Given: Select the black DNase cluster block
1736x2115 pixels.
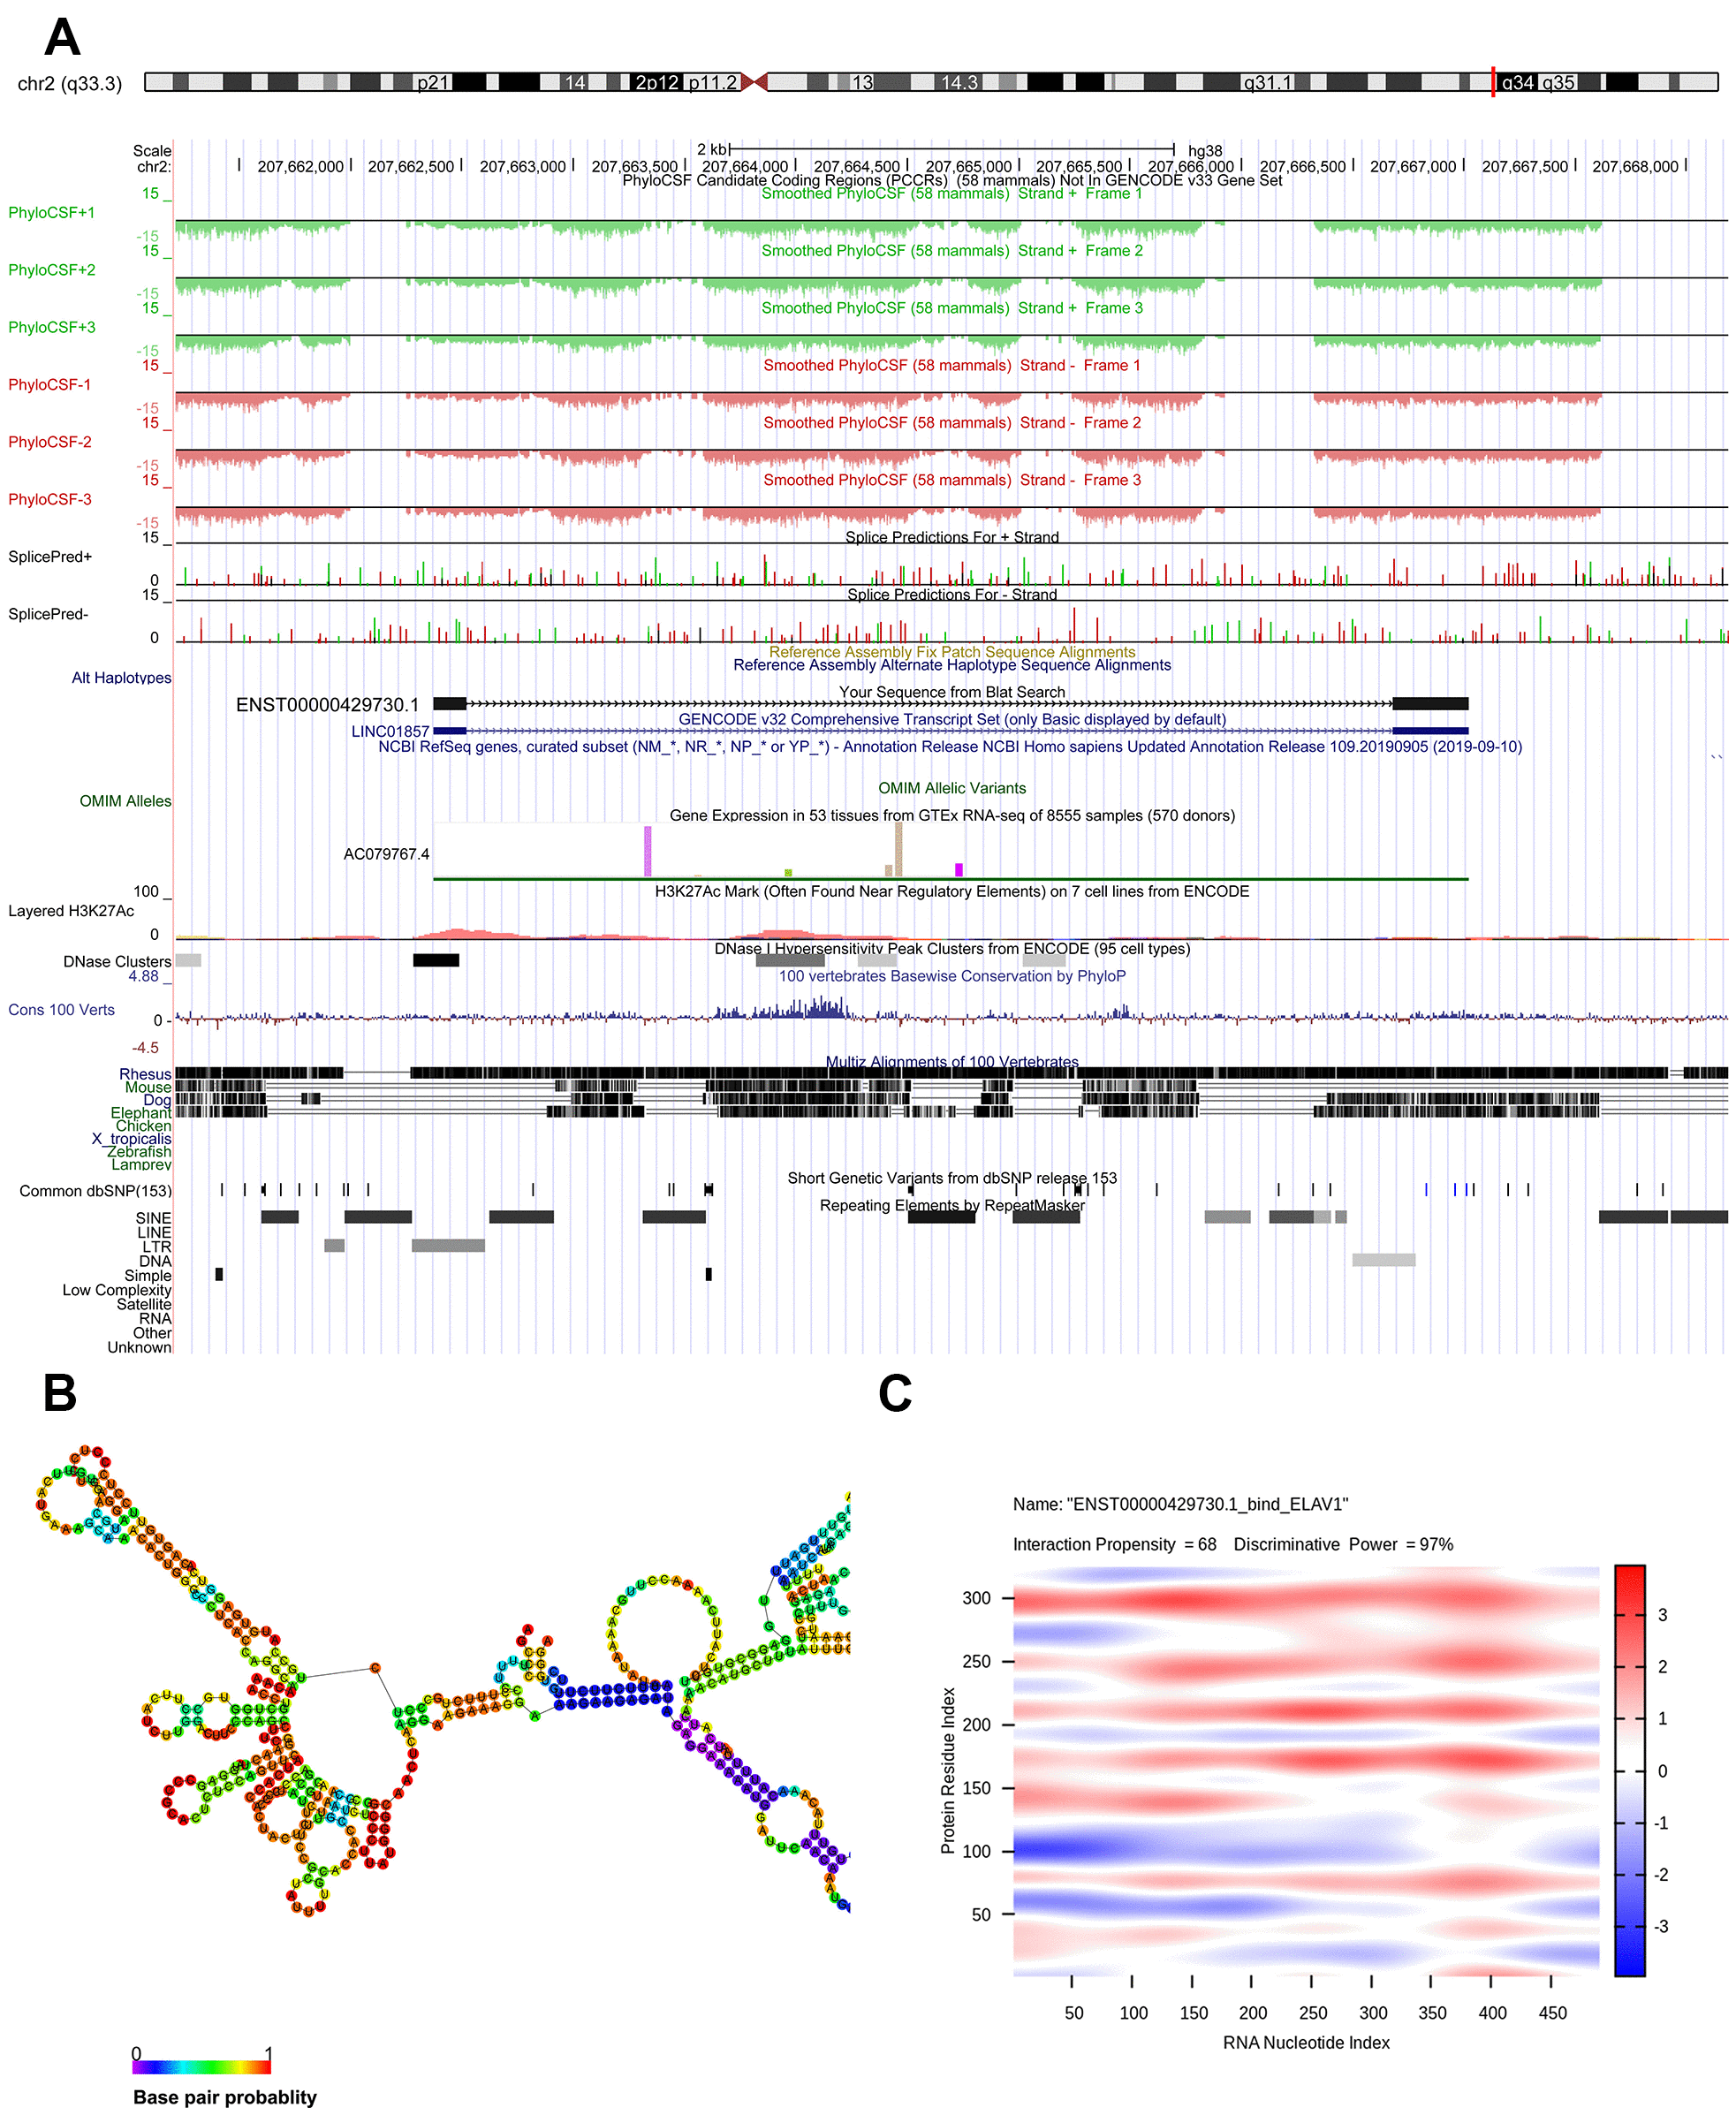Looking at the screenshot, I should pos(436,960).
